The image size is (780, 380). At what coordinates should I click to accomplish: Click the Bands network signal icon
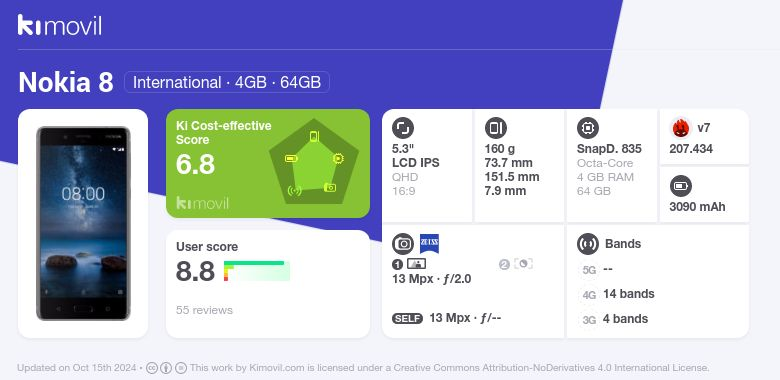tap(587, 244)
